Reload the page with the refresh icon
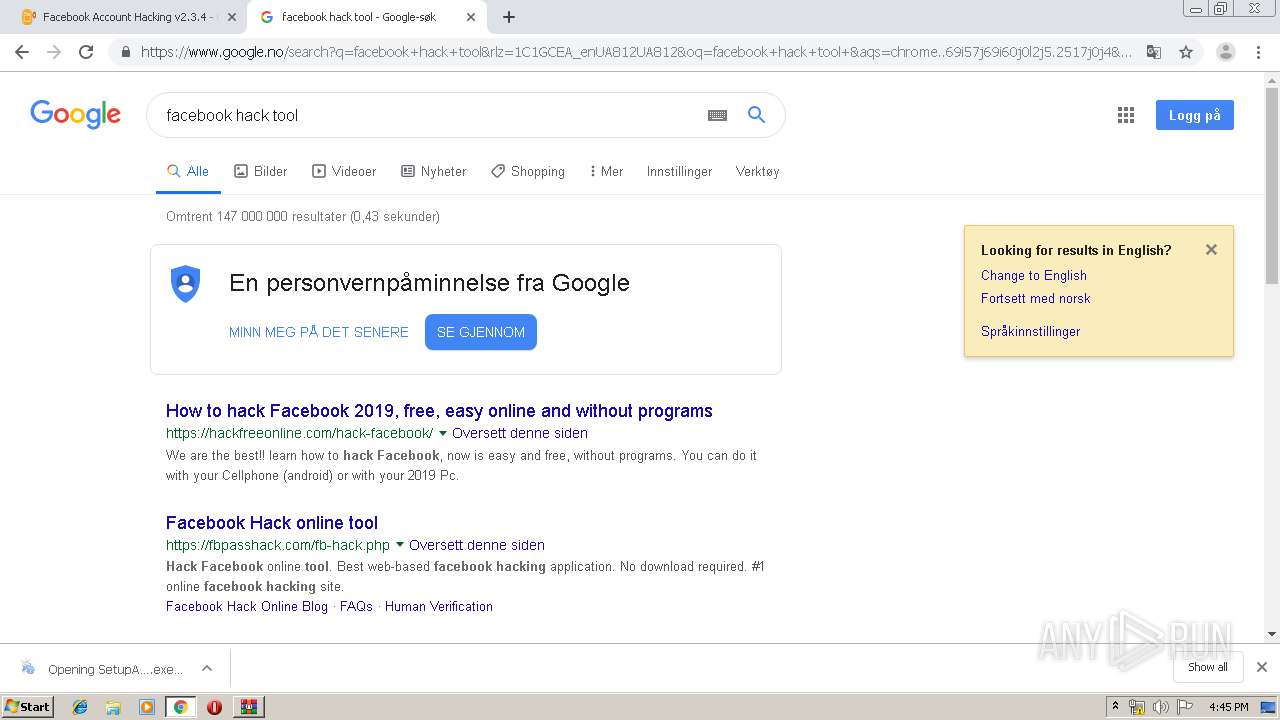 (x=86, y=52)
